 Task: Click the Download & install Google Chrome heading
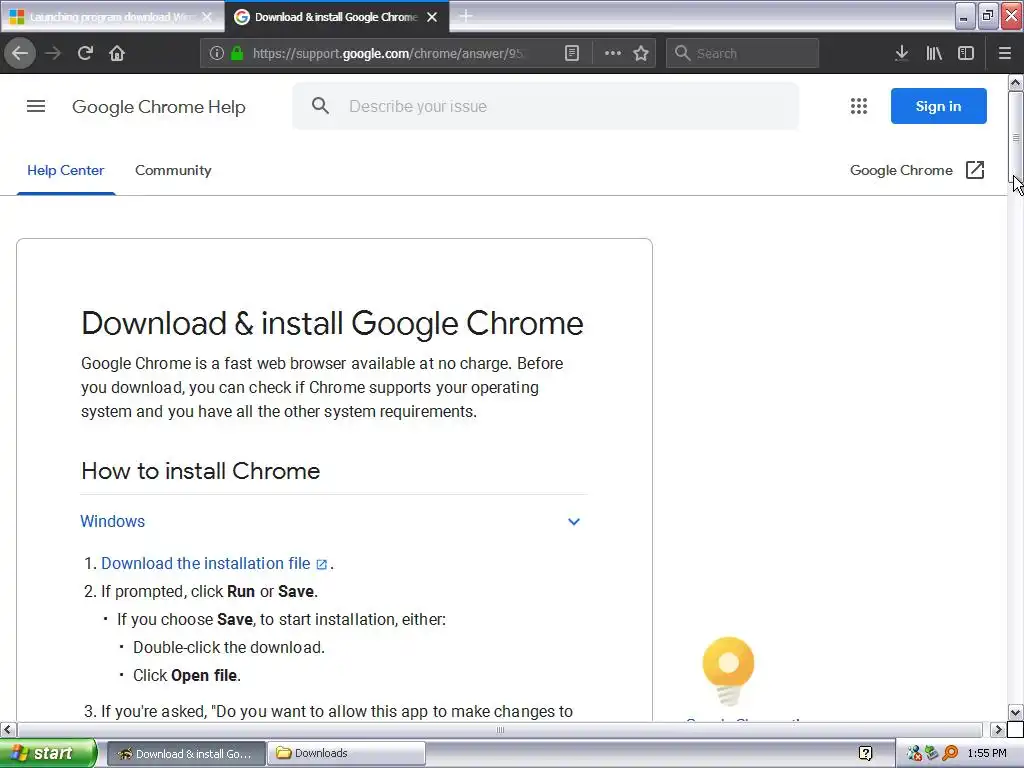(332, 323)
